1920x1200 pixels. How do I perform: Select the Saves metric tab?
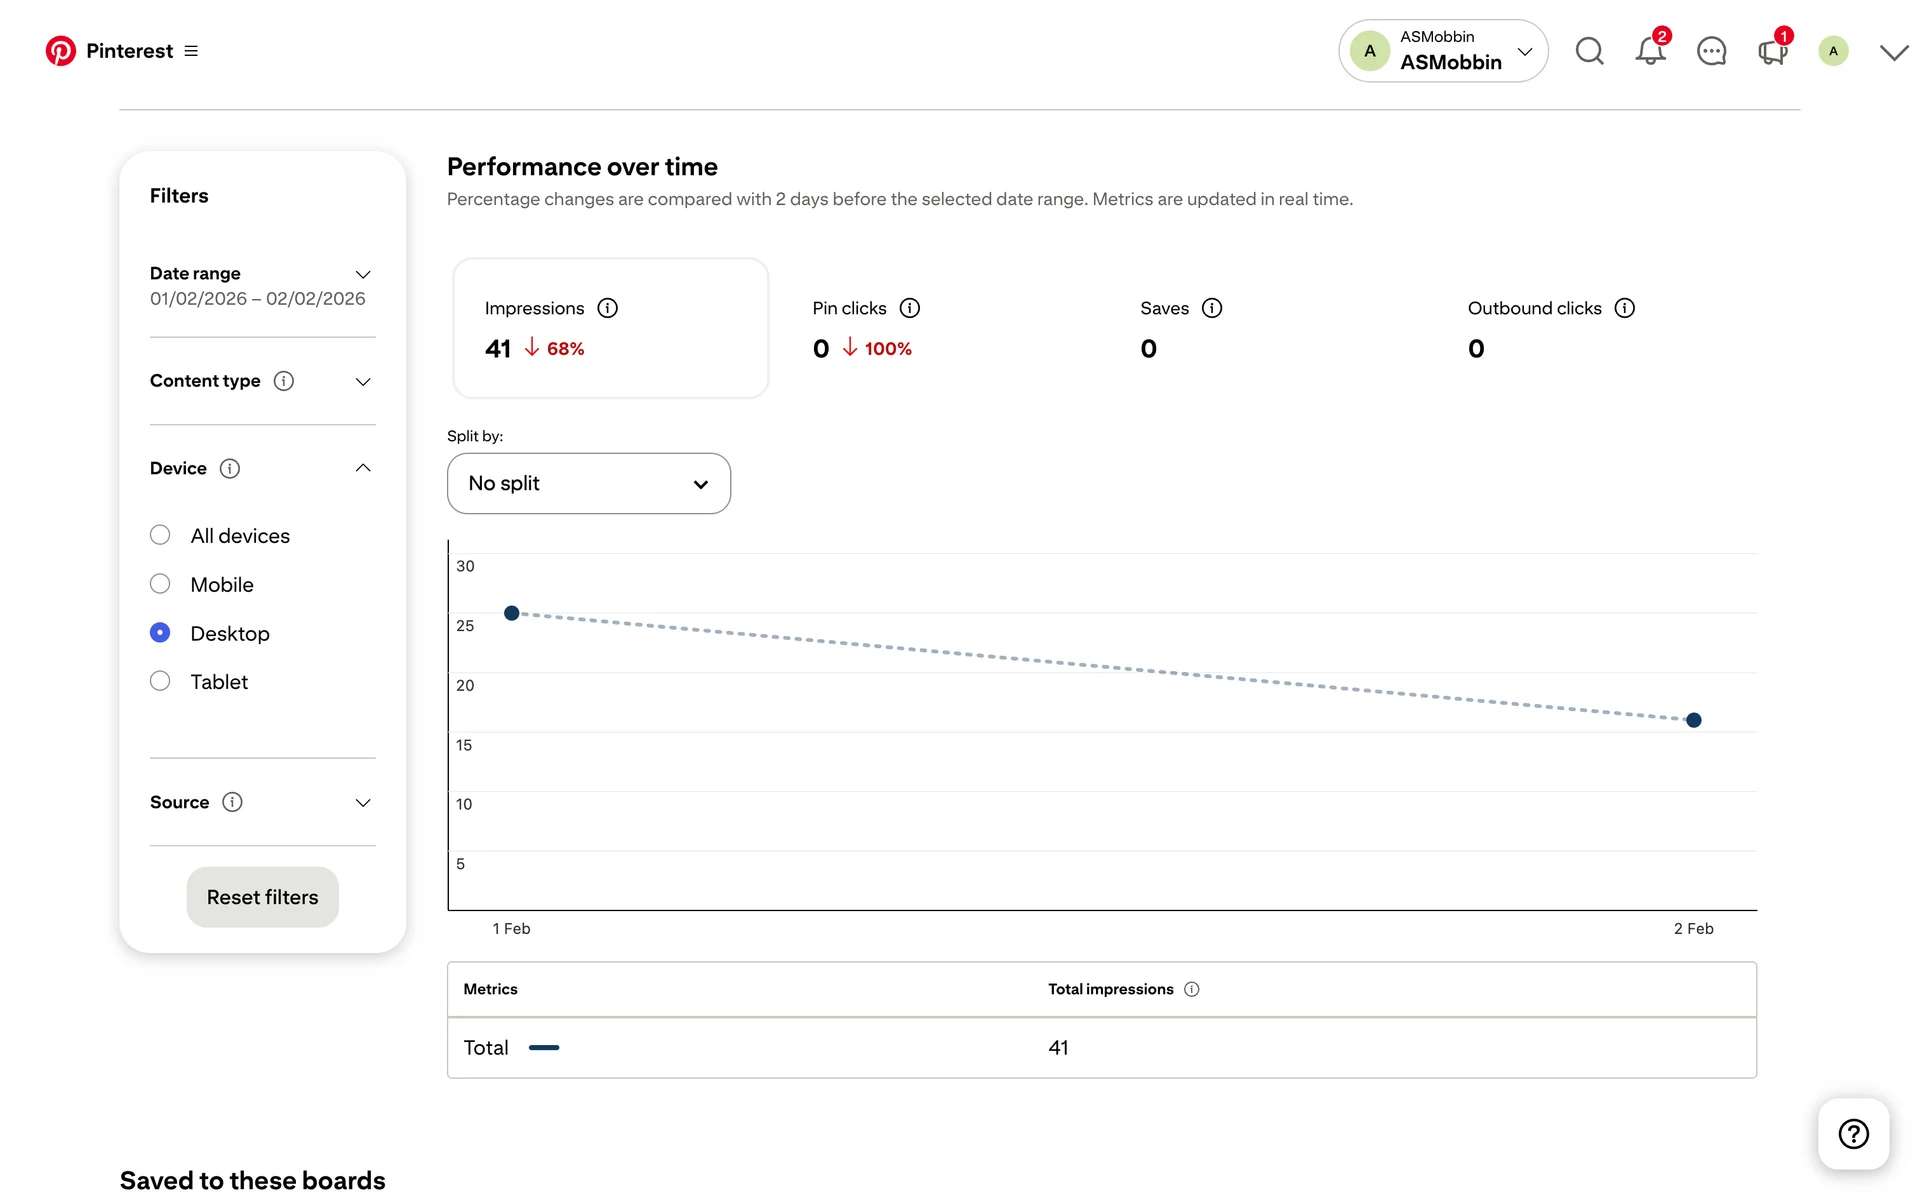click(1180, 328)
